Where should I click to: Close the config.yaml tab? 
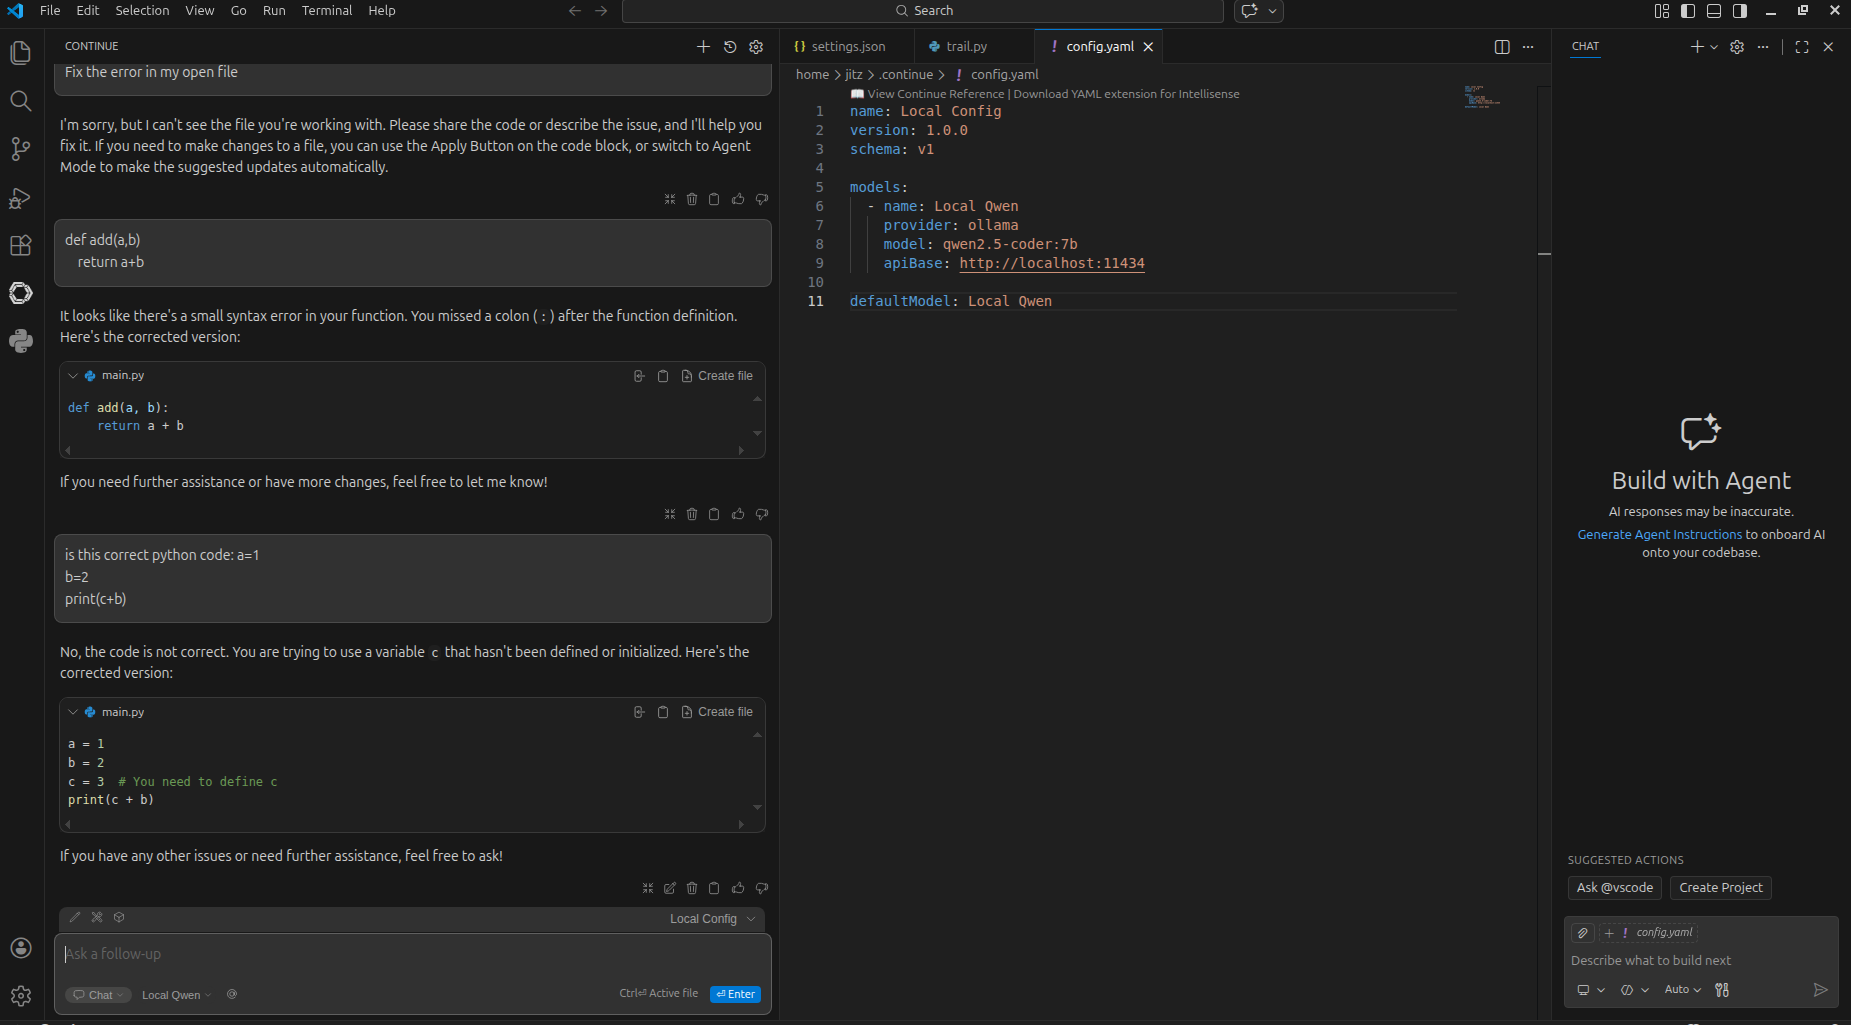(x=1148, y=47)
